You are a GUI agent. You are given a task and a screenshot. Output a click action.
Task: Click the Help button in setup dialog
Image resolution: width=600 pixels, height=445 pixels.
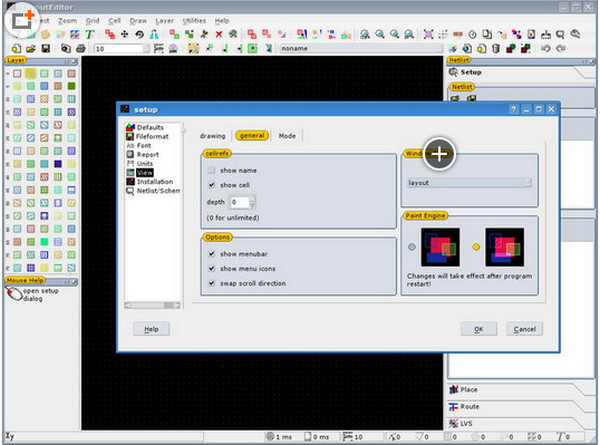point(151,328)
